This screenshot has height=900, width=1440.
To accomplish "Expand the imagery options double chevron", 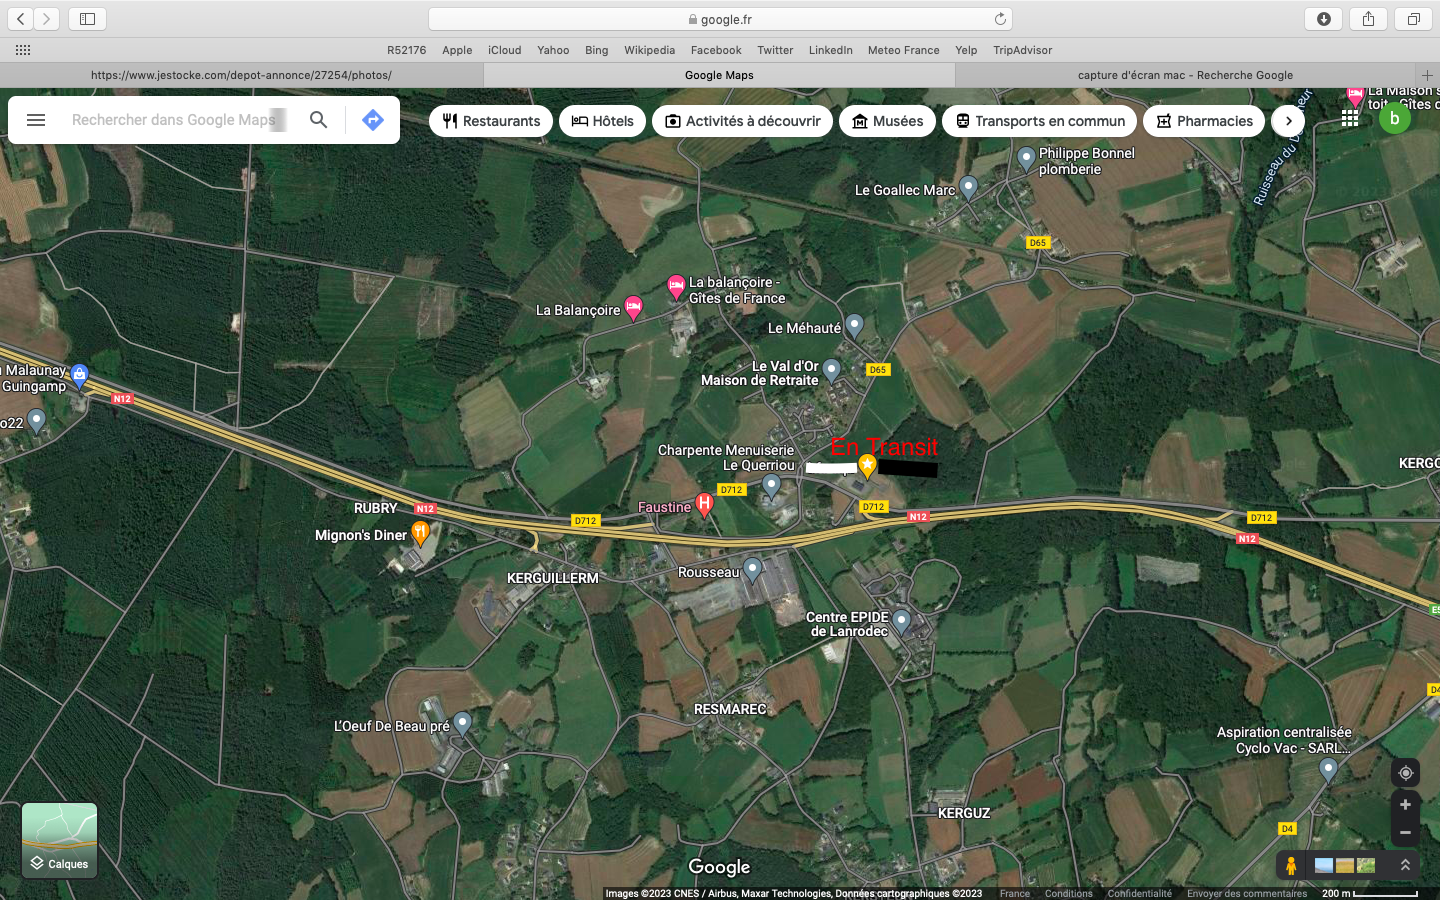I will (1405, 865).
